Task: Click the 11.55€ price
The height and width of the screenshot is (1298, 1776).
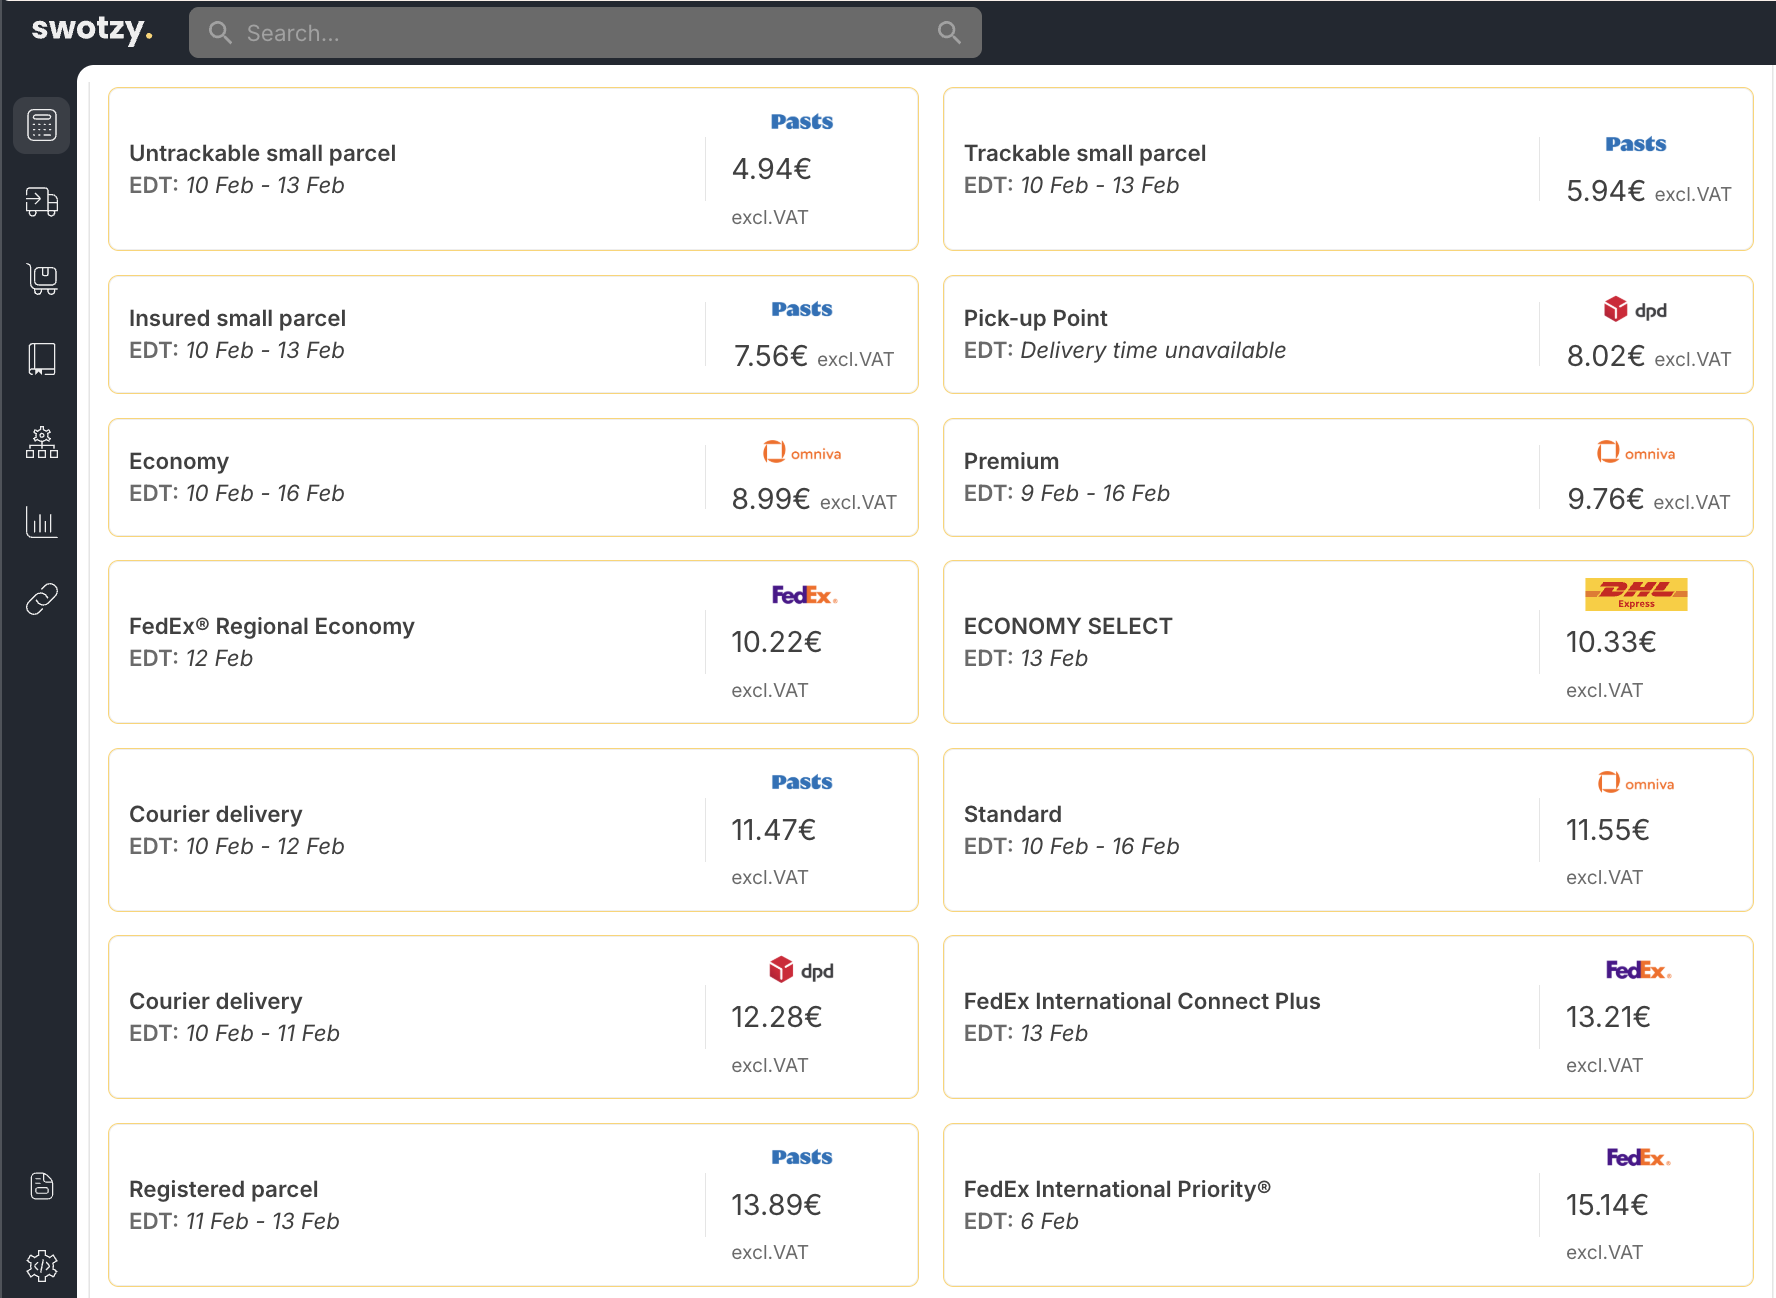Action: pyautogui.click(x=1607, y=830)
